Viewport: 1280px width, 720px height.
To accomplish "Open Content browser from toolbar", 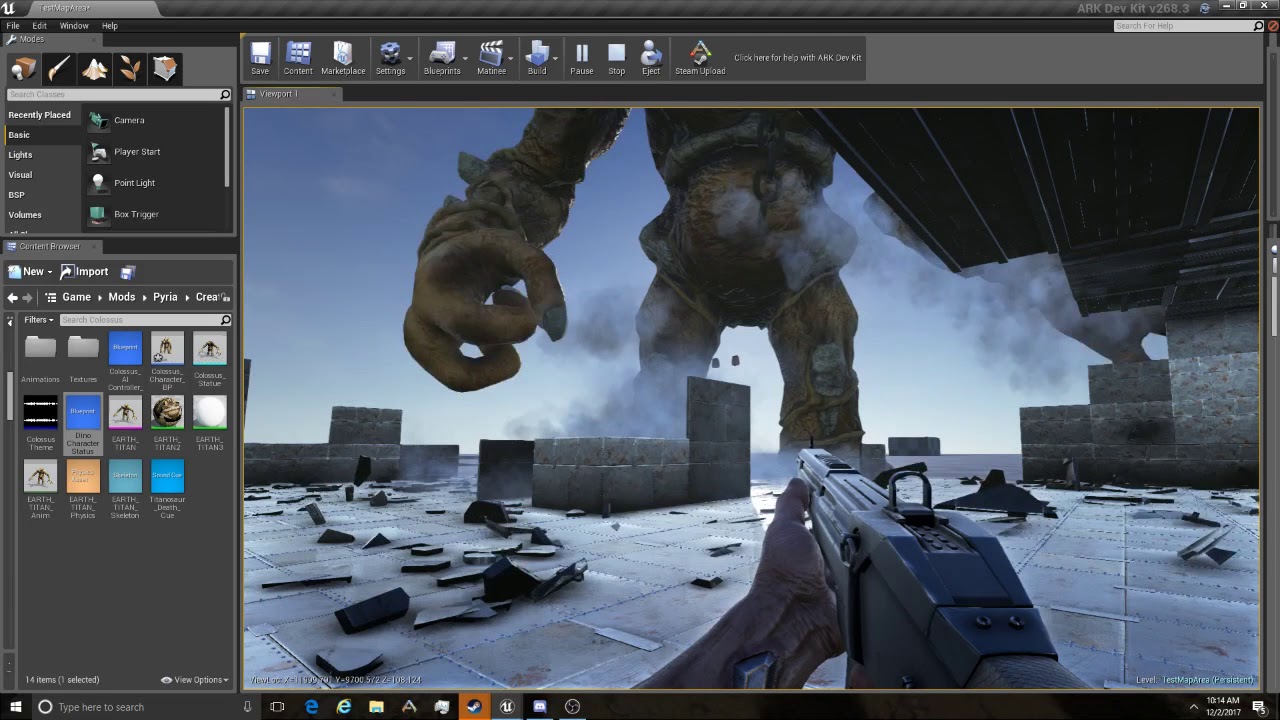I will click(298, 58).
